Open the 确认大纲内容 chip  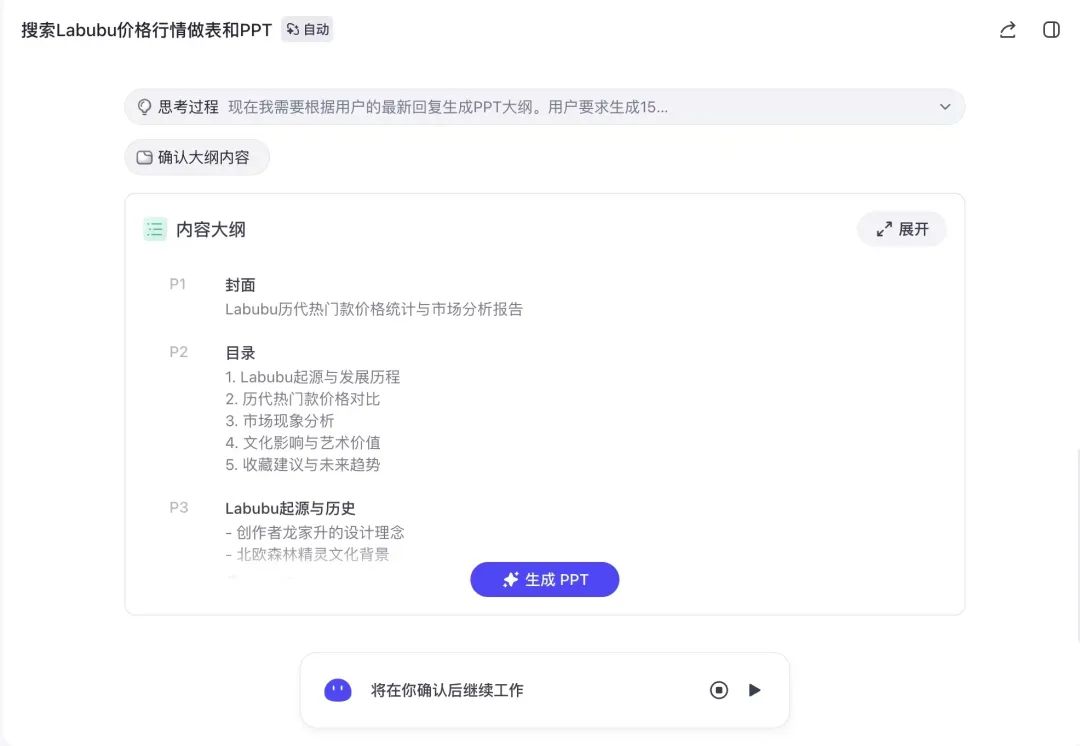pos(197,158)
